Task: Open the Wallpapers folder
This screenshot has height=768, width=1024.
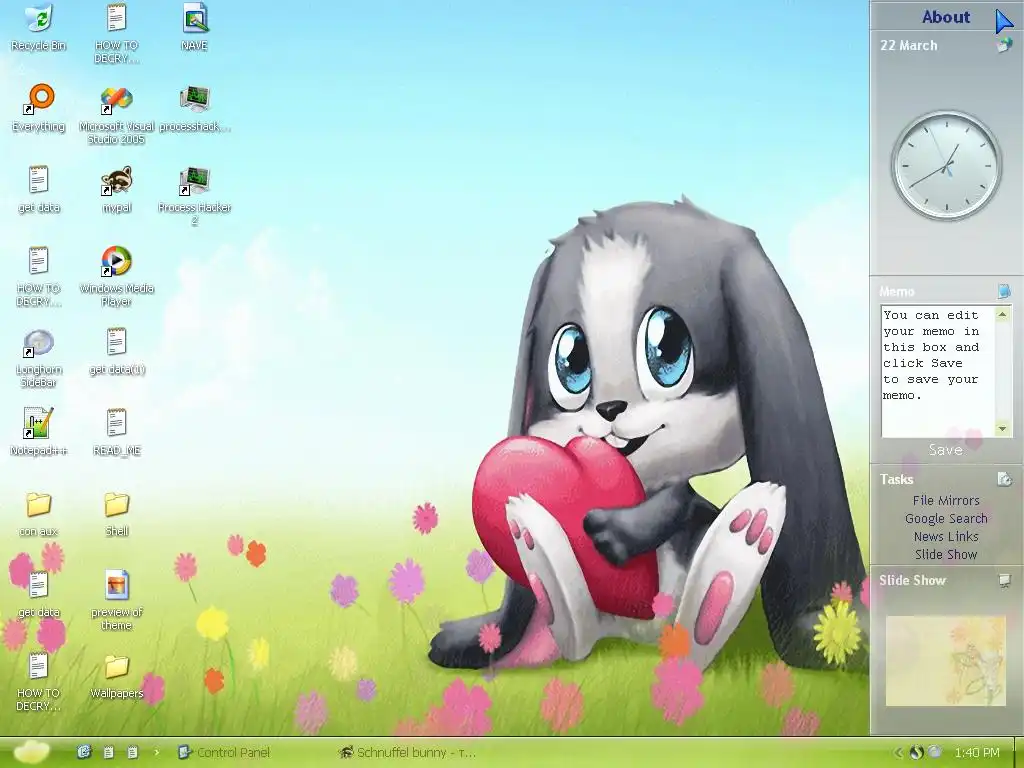Action: point(116,677)
